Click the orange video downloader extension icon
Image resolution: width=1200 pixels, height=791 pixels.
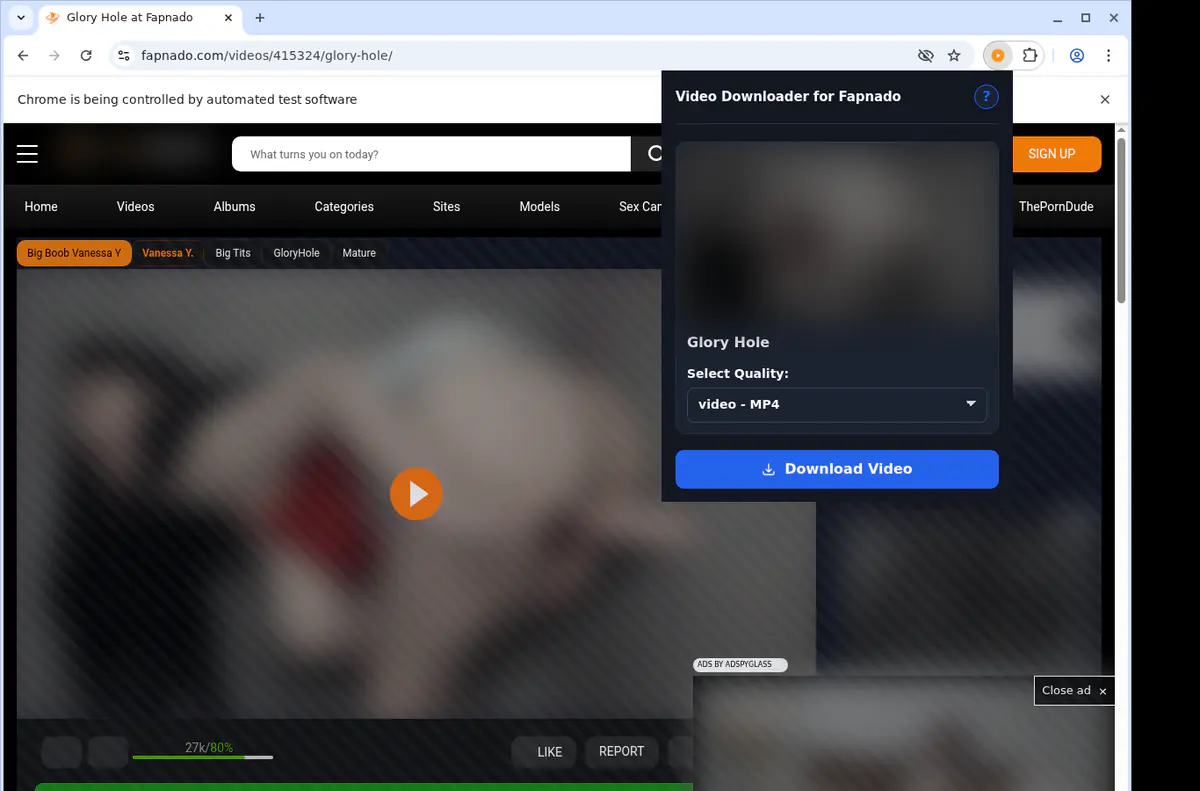998,56
